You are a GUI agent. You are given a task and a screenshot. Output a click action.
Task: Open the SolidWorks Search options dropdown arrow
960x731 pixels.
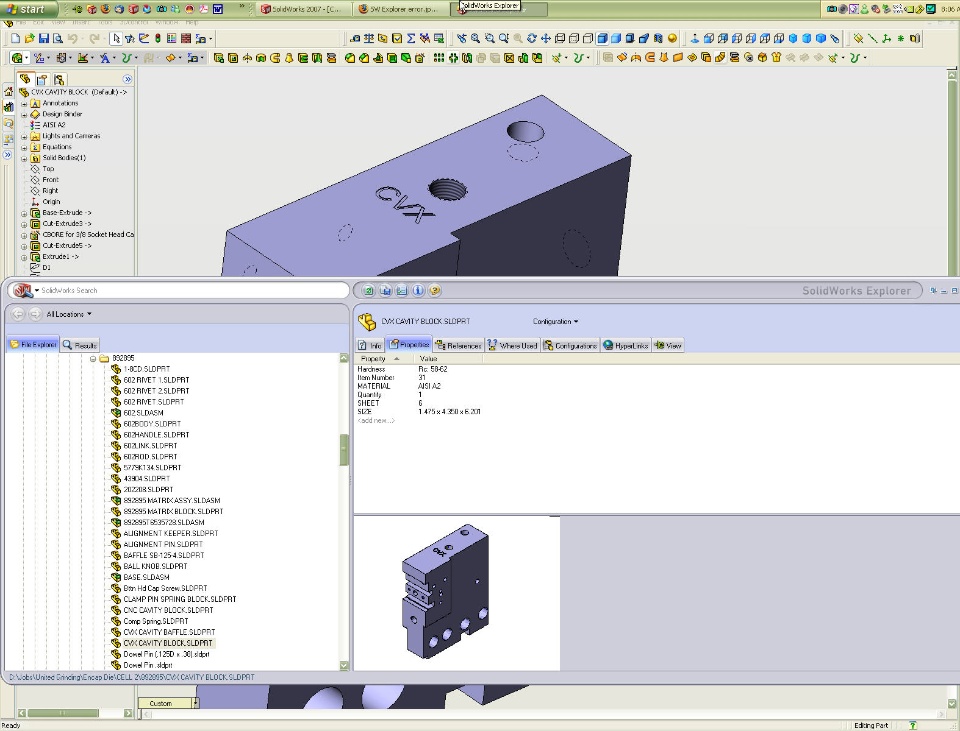(37, 291)
